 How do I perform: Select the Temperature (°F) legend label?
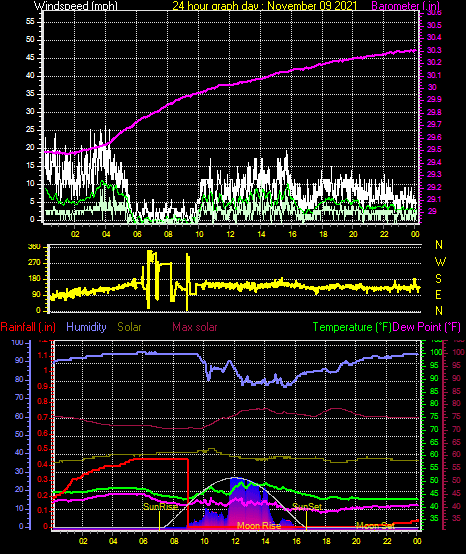[x=352, y=327]
